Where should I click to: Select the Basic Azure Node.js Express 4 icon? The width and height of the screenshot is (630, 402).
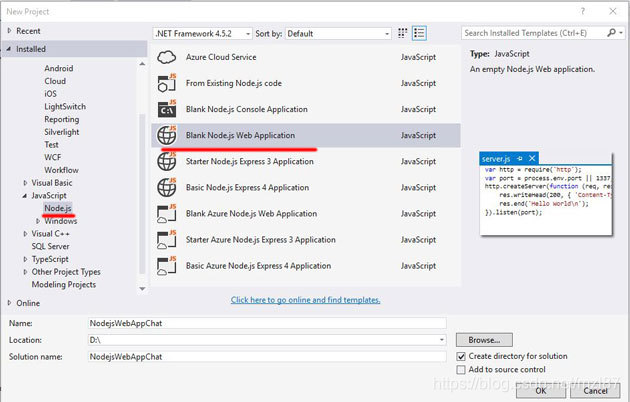[x=166, y=266]
